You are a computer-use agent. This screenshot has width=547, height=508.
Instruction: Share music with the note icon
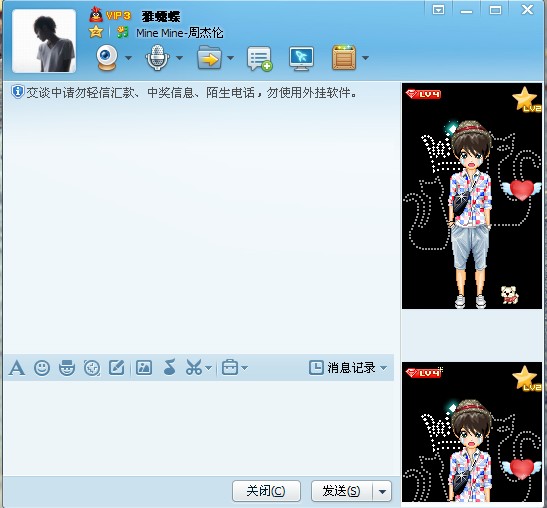(170, 368)
